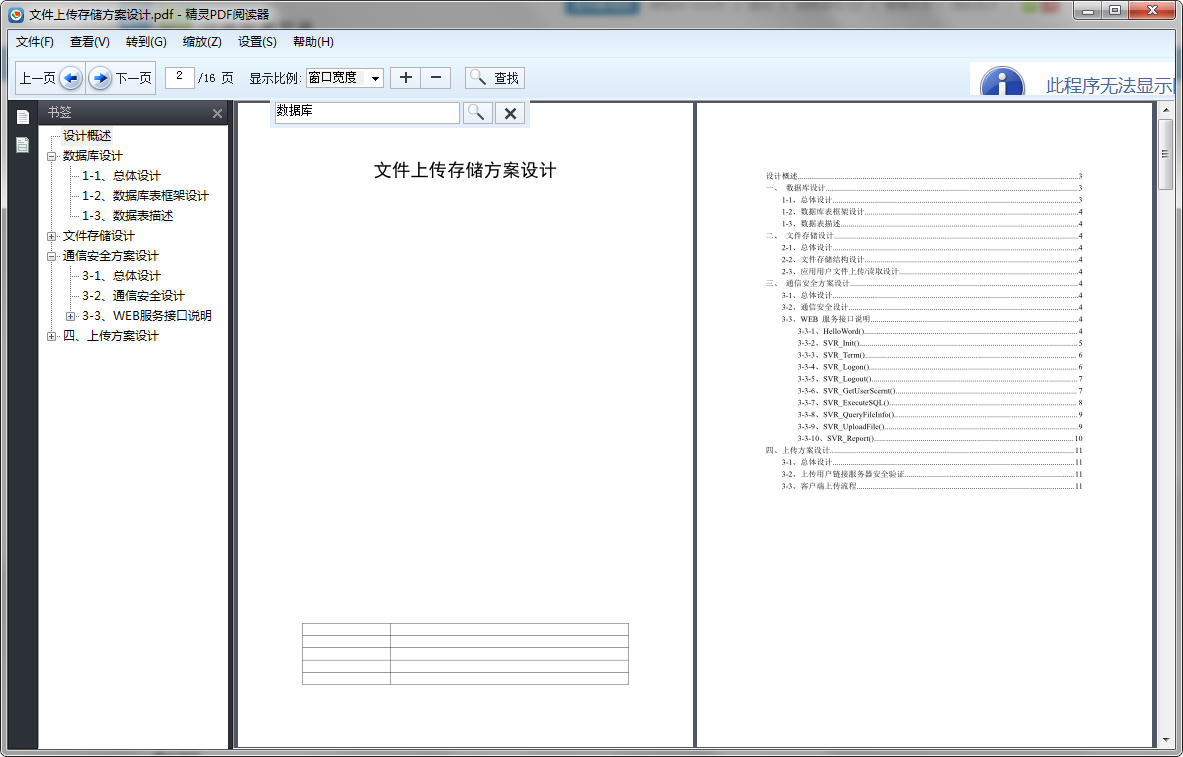
Task: Show the page thumbnails sidebar icon
Action: [x=23, y=116]
